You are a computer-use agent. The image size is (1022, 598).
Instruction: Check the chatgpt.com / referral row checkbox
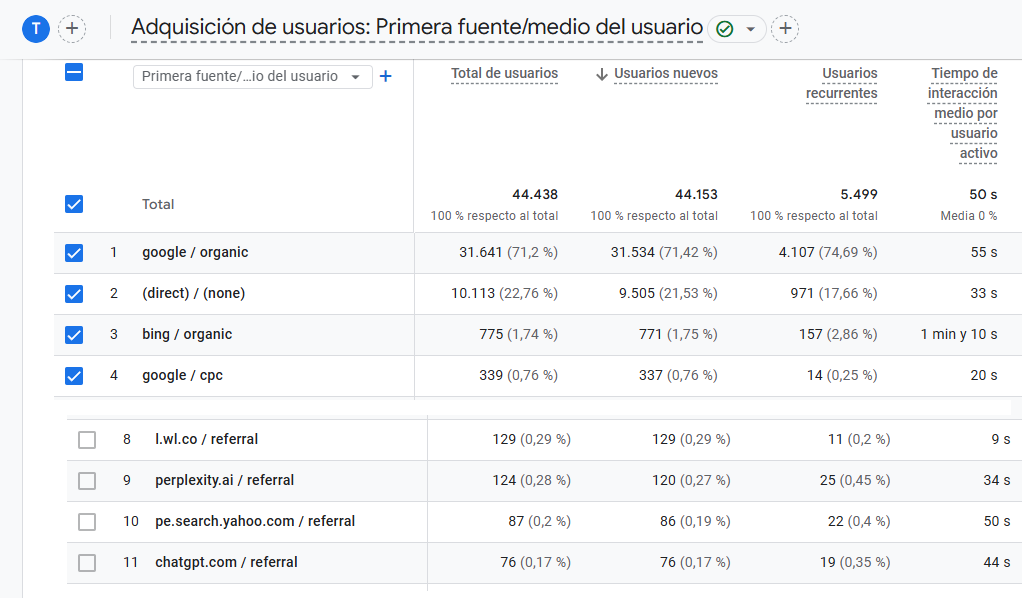coord(87,562)
